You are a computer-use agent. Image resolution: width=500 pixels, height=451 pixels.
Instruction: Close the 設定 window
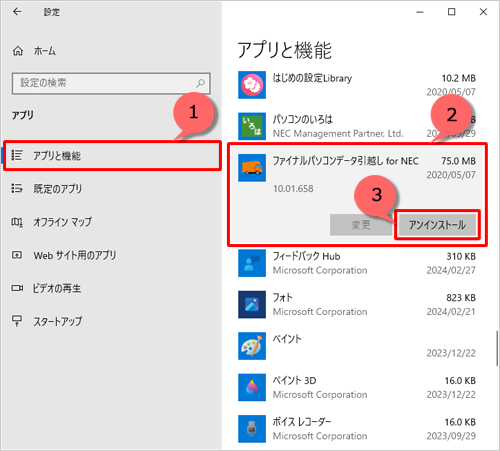point(483,12)
